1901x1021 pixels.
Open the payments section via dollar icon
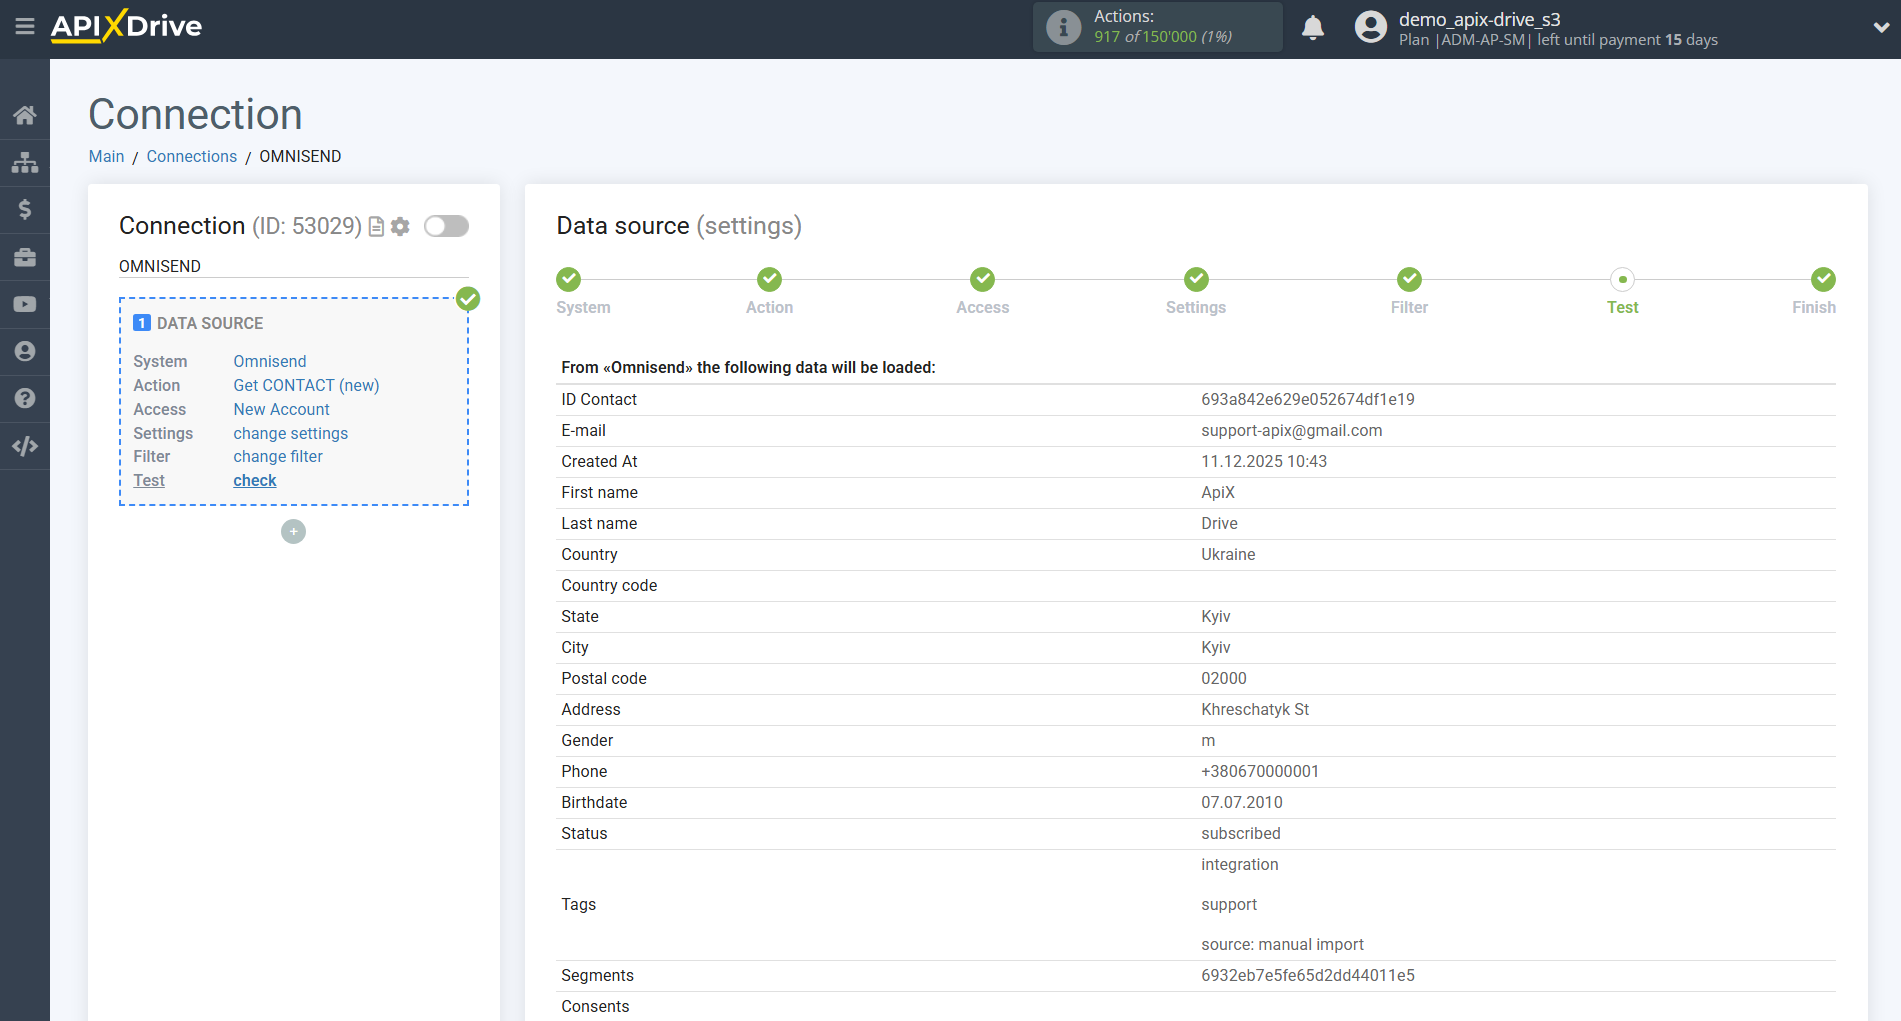pyautogui.click(x=25, y=209)
